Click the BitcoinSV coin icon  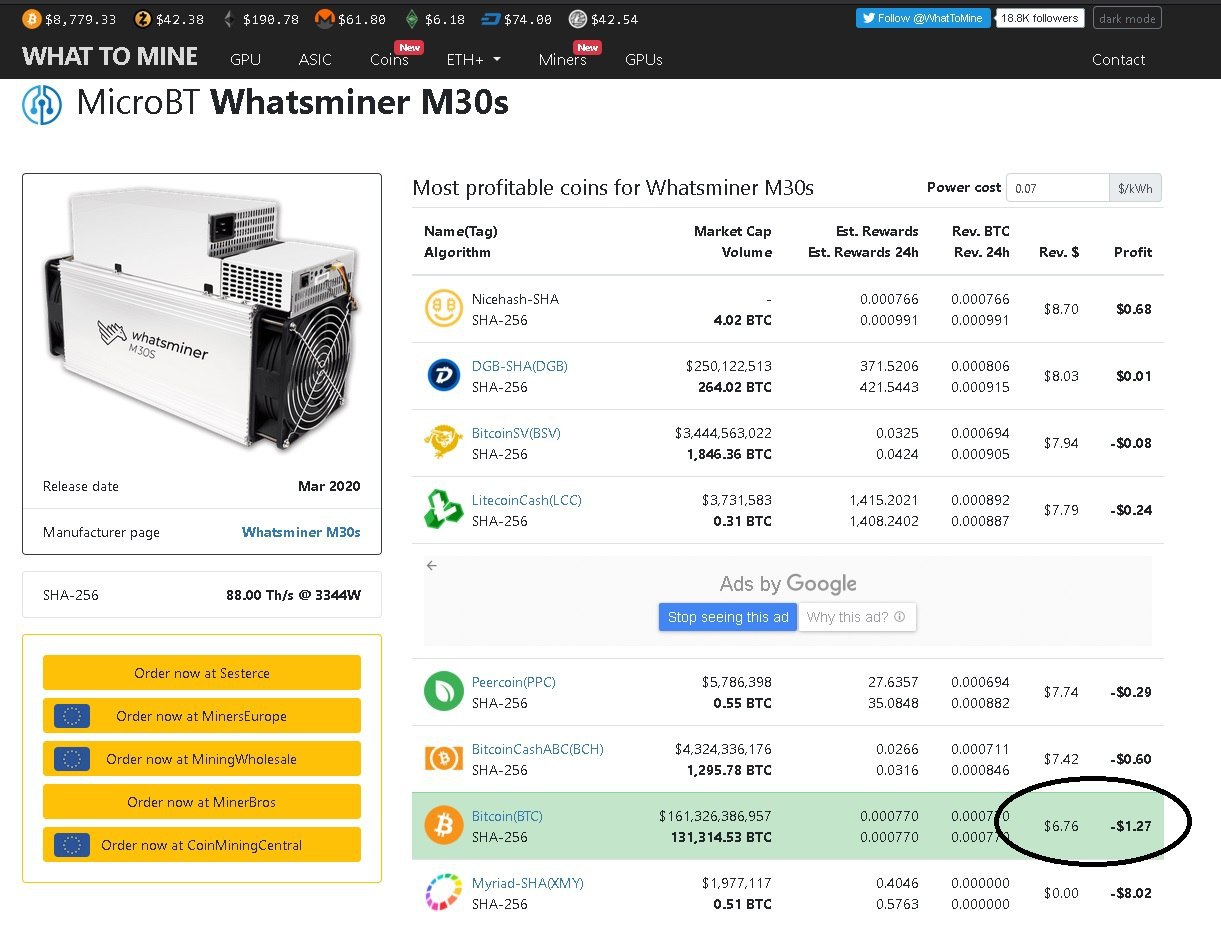[x=443, y=443]
